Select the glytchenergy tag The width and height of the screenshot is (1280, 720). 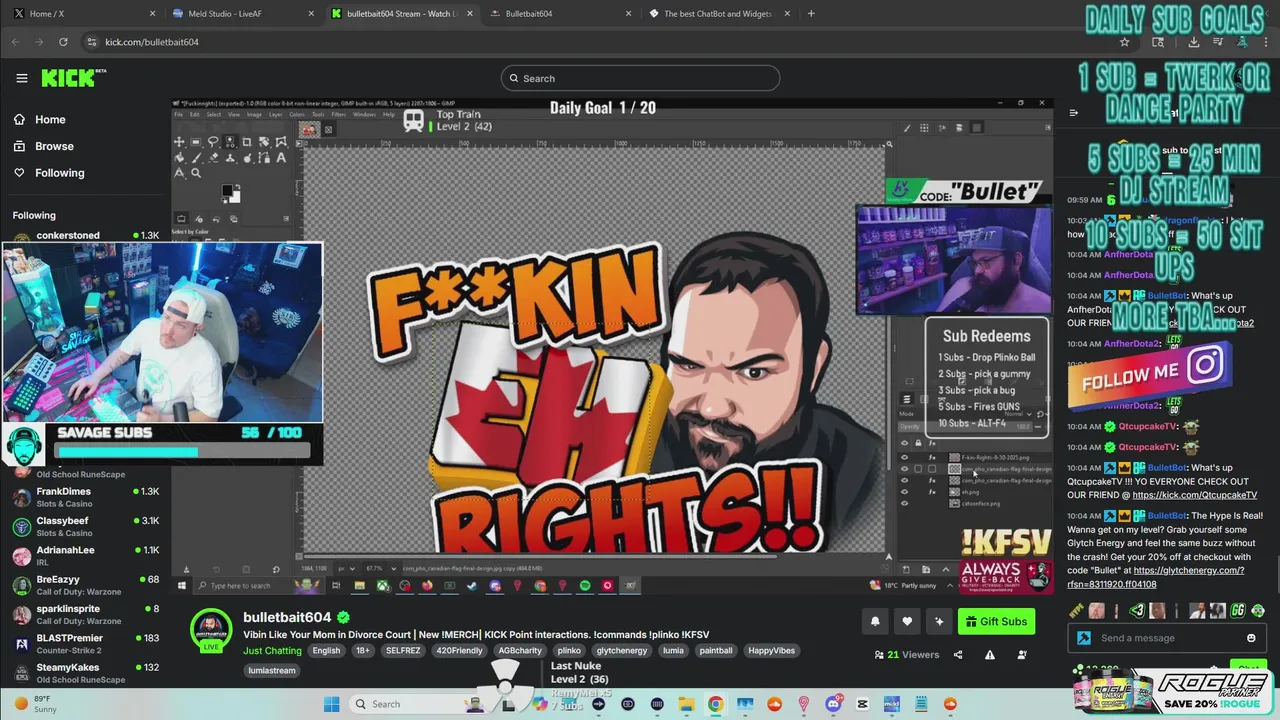coord(622,650)
